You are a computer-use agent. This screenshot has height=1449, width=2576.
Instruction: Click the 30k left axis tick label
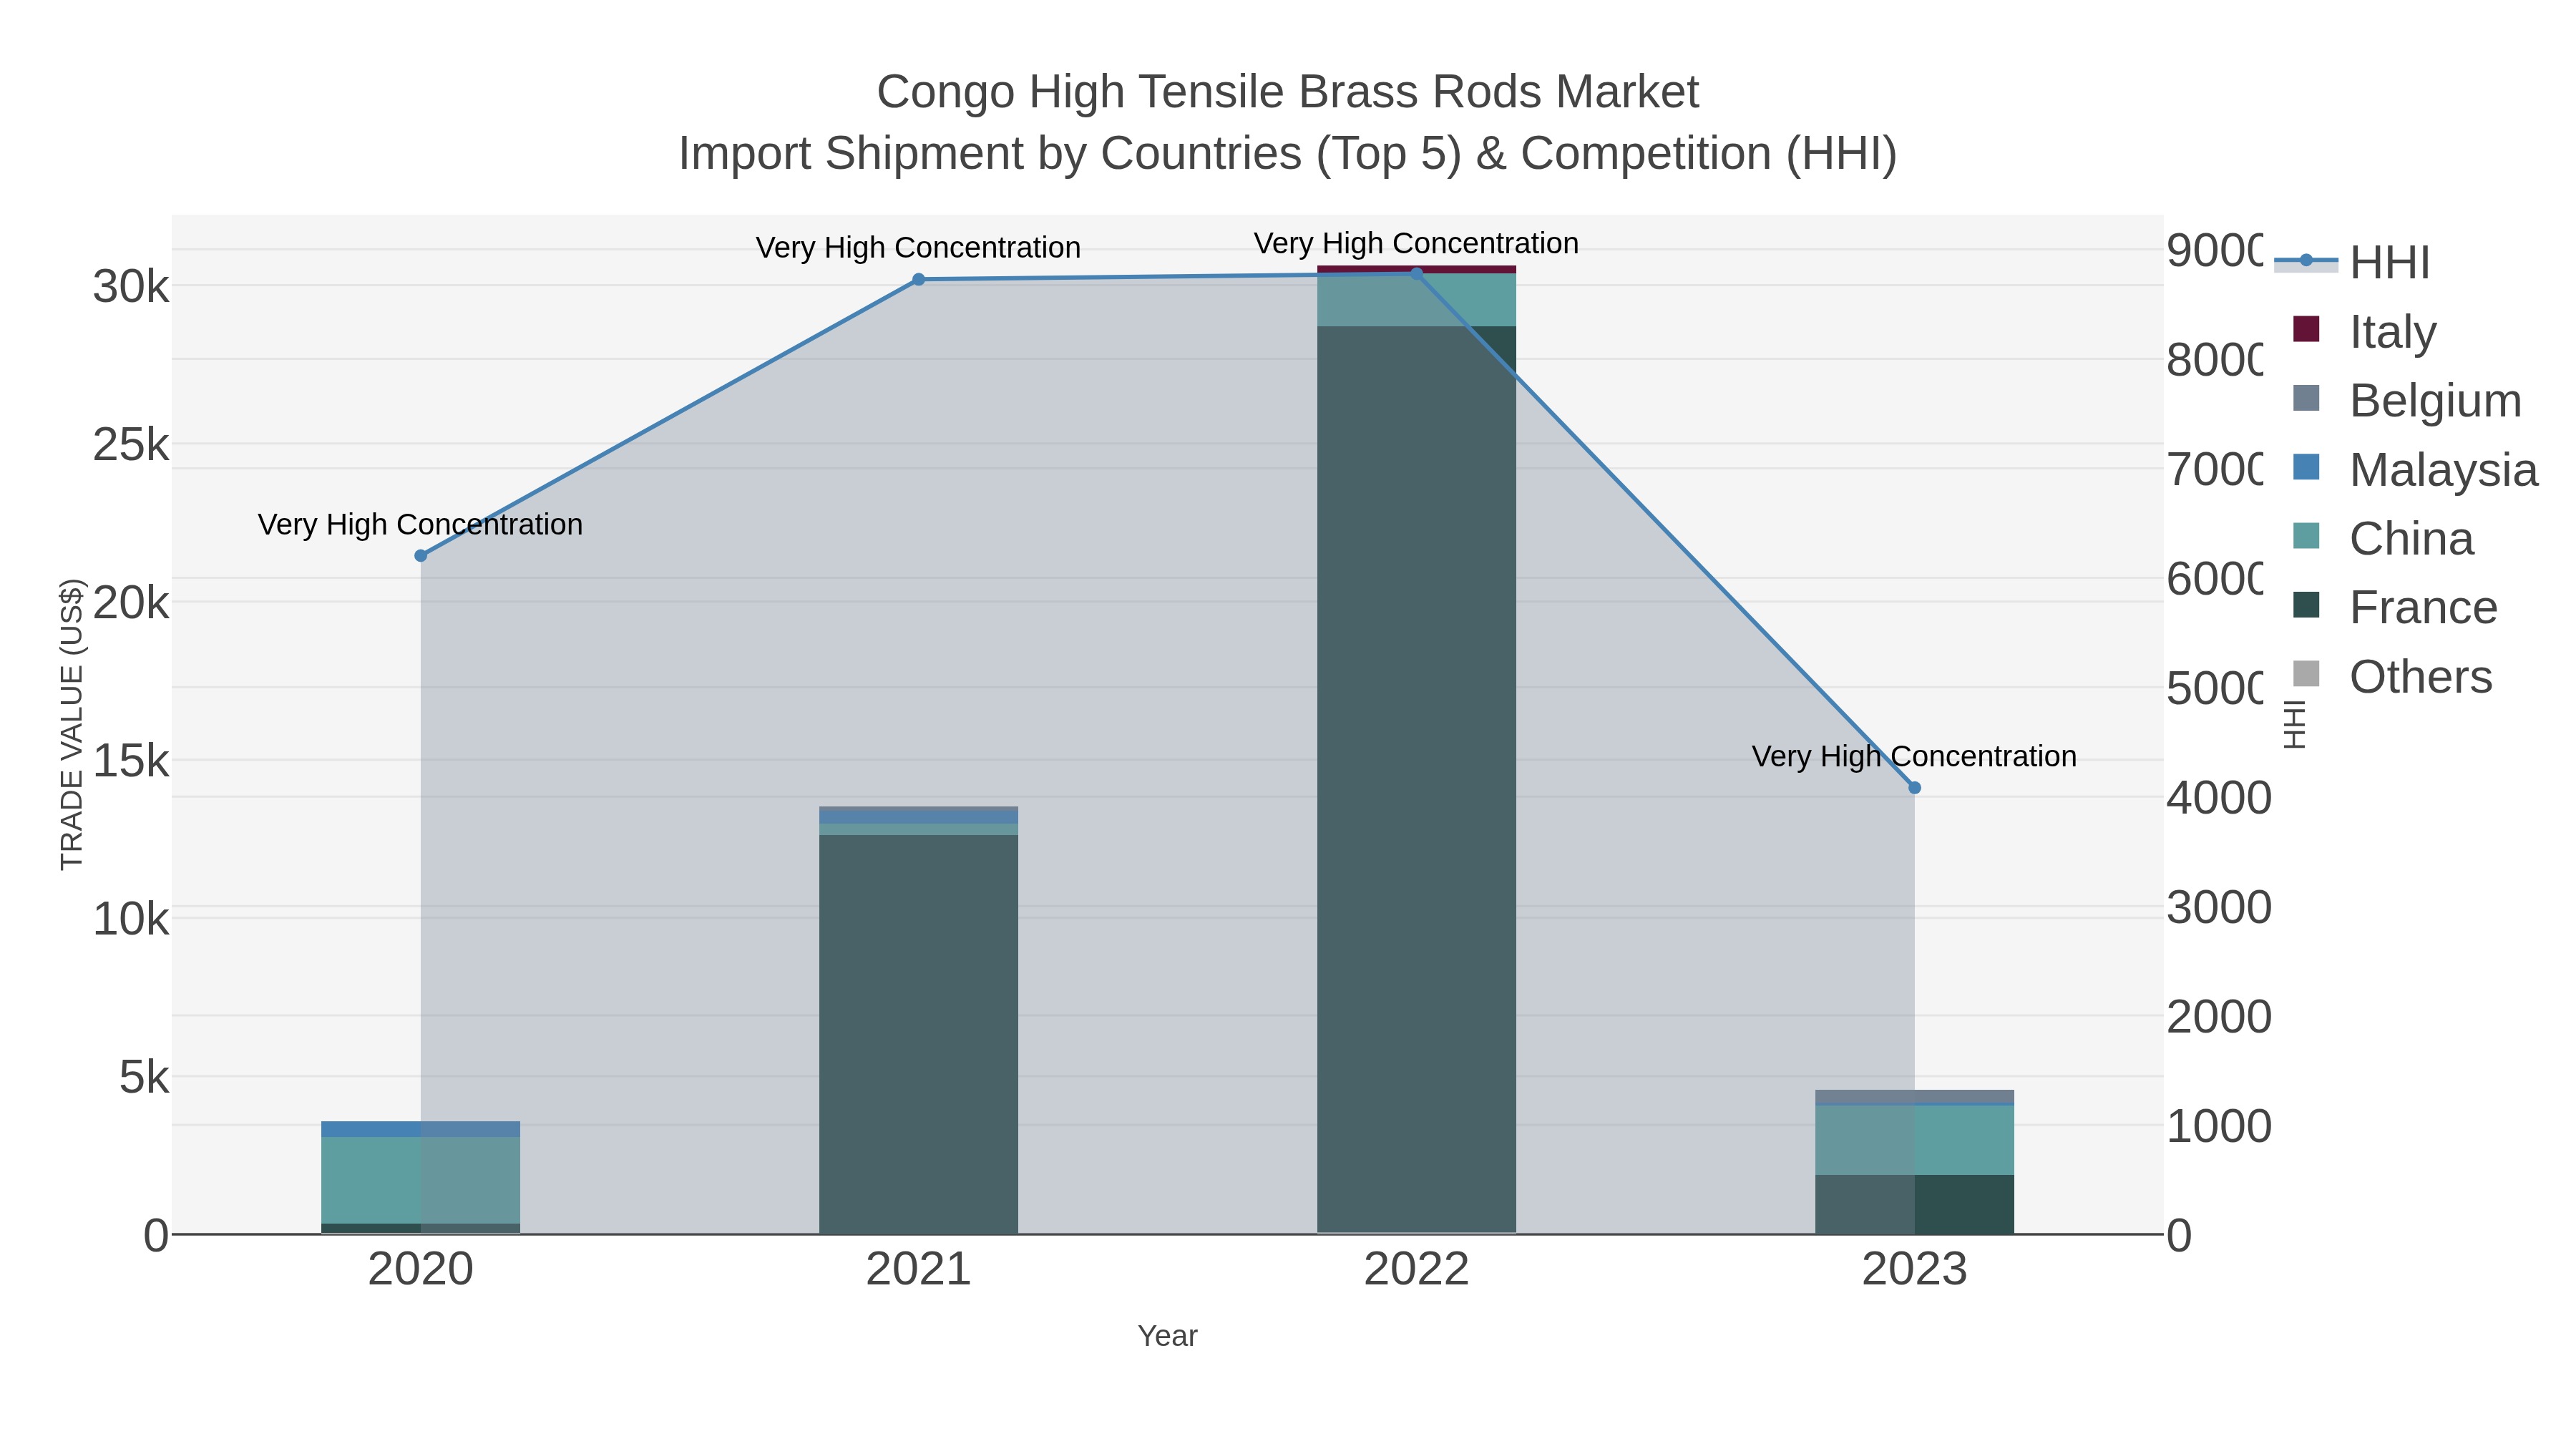tap(131, 288)
